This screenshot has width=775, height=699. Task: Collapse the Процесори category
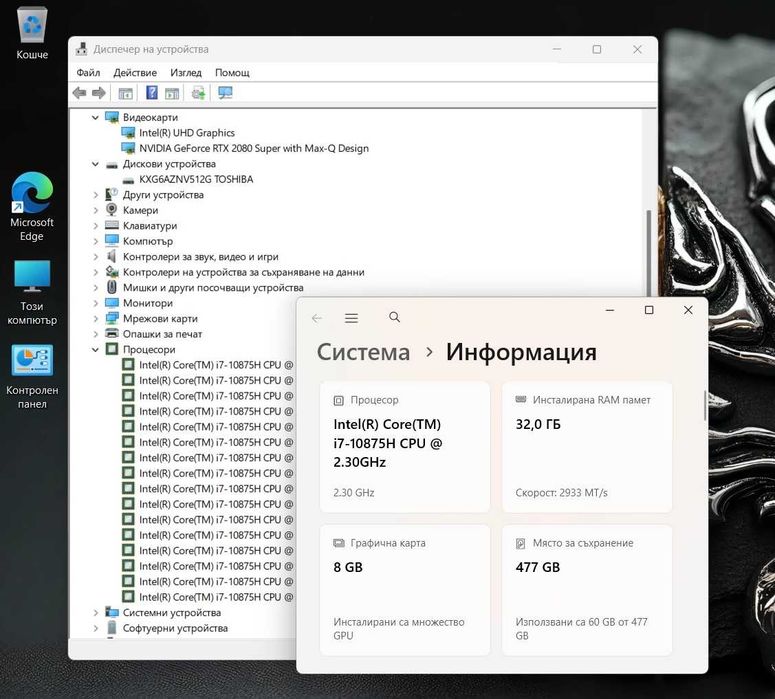click(x=95, y=350)
